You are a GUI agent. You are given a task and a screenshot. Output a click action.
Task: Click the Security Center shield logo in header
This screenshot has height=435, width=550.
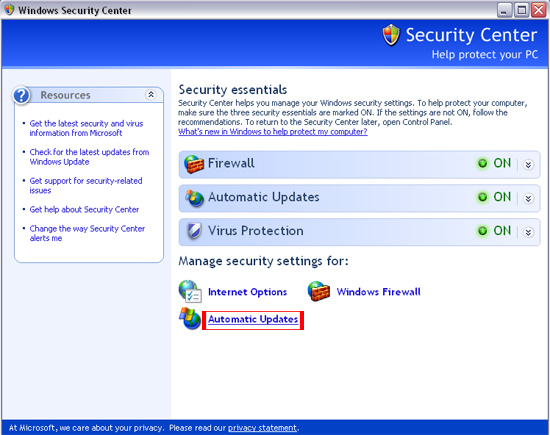pos(391,35)
